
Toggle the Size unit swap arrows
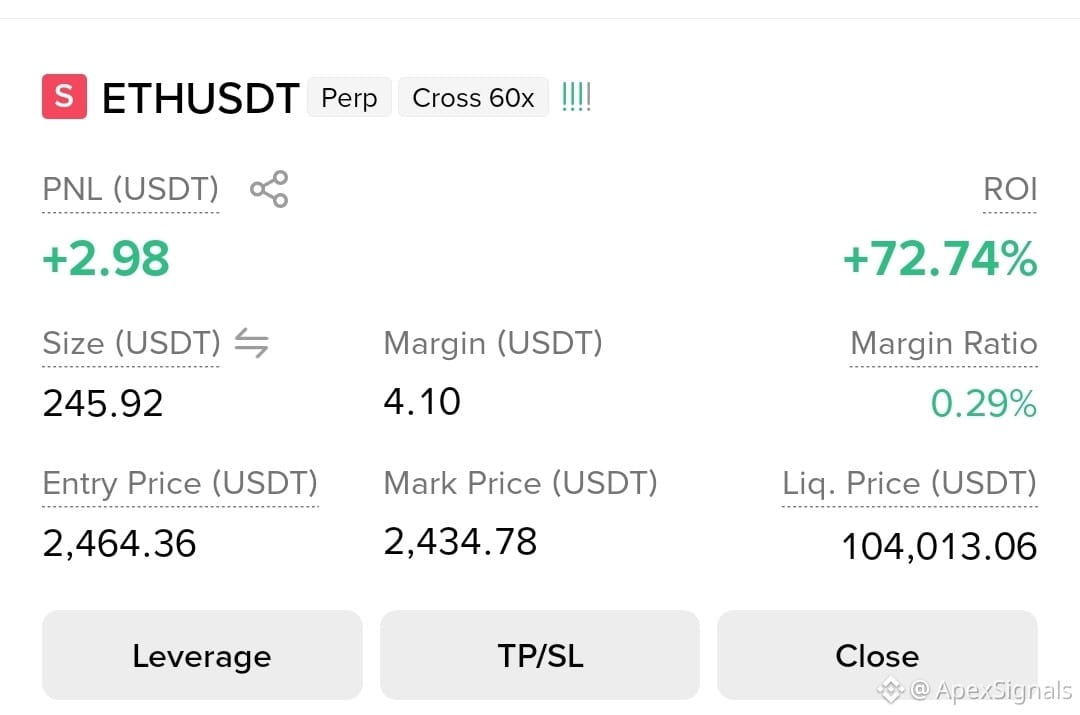pos(251,343)
